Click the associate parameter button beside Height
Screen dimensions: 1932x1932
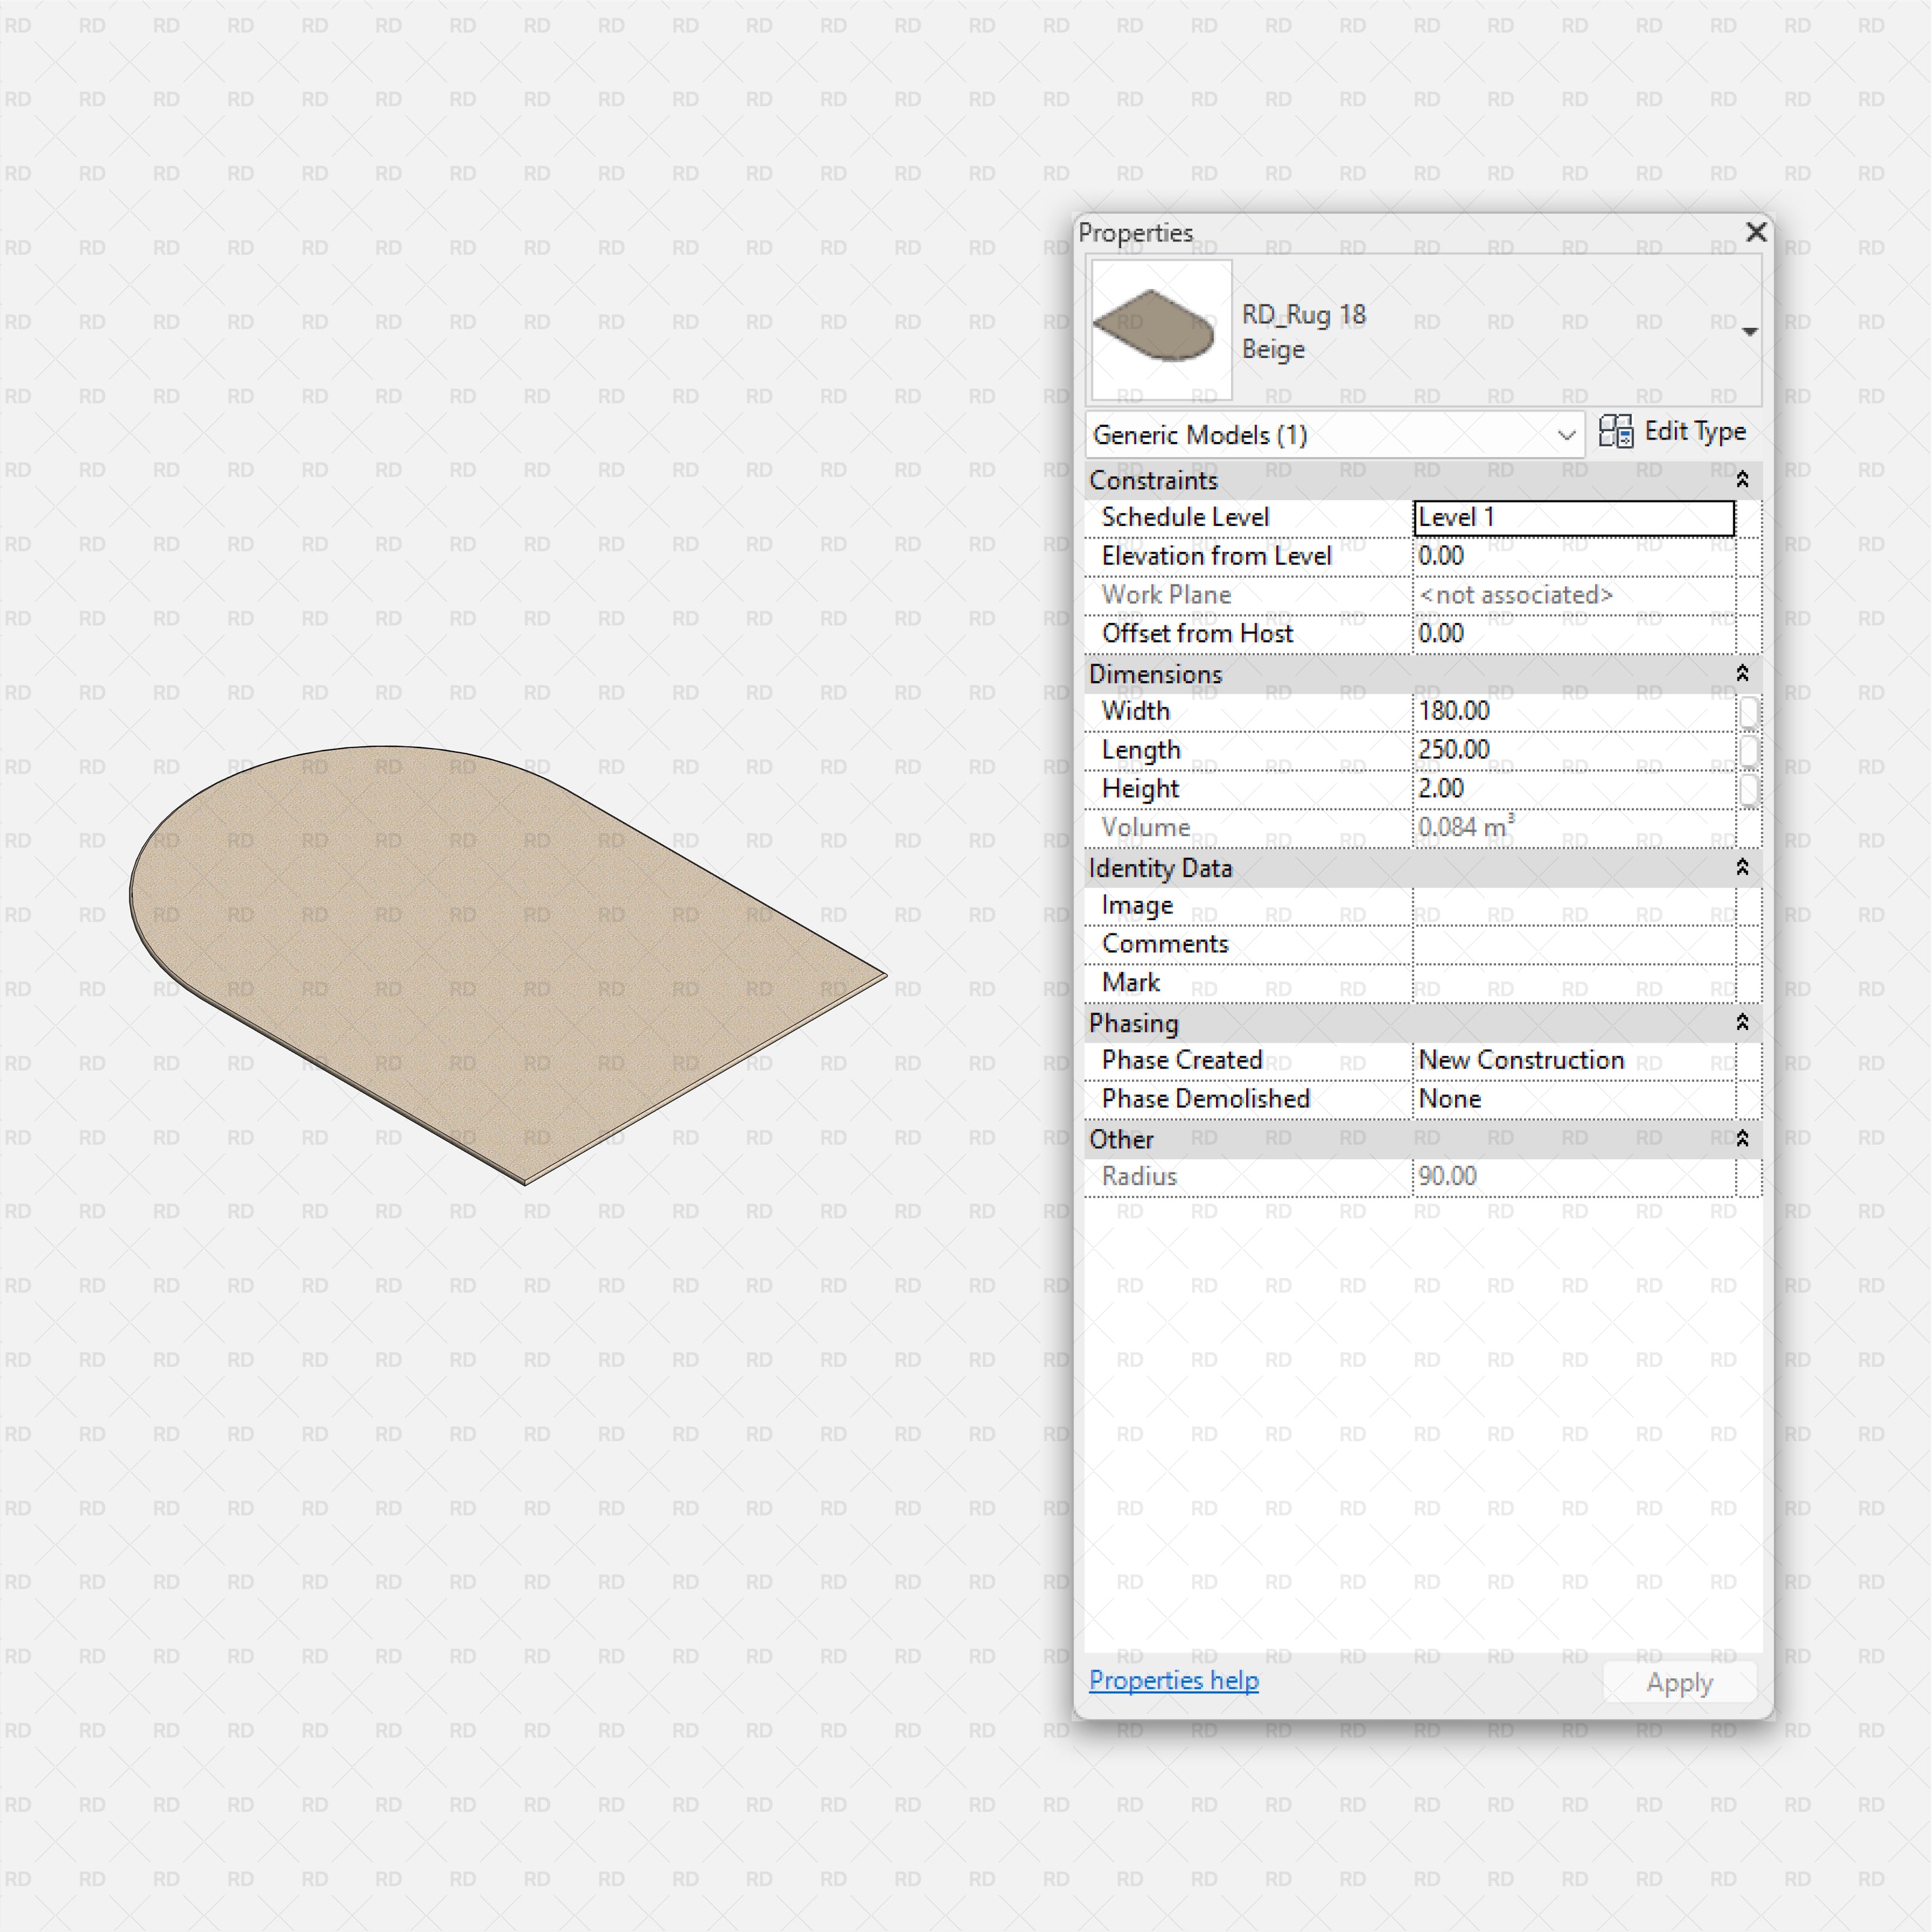pos(1749,789)
